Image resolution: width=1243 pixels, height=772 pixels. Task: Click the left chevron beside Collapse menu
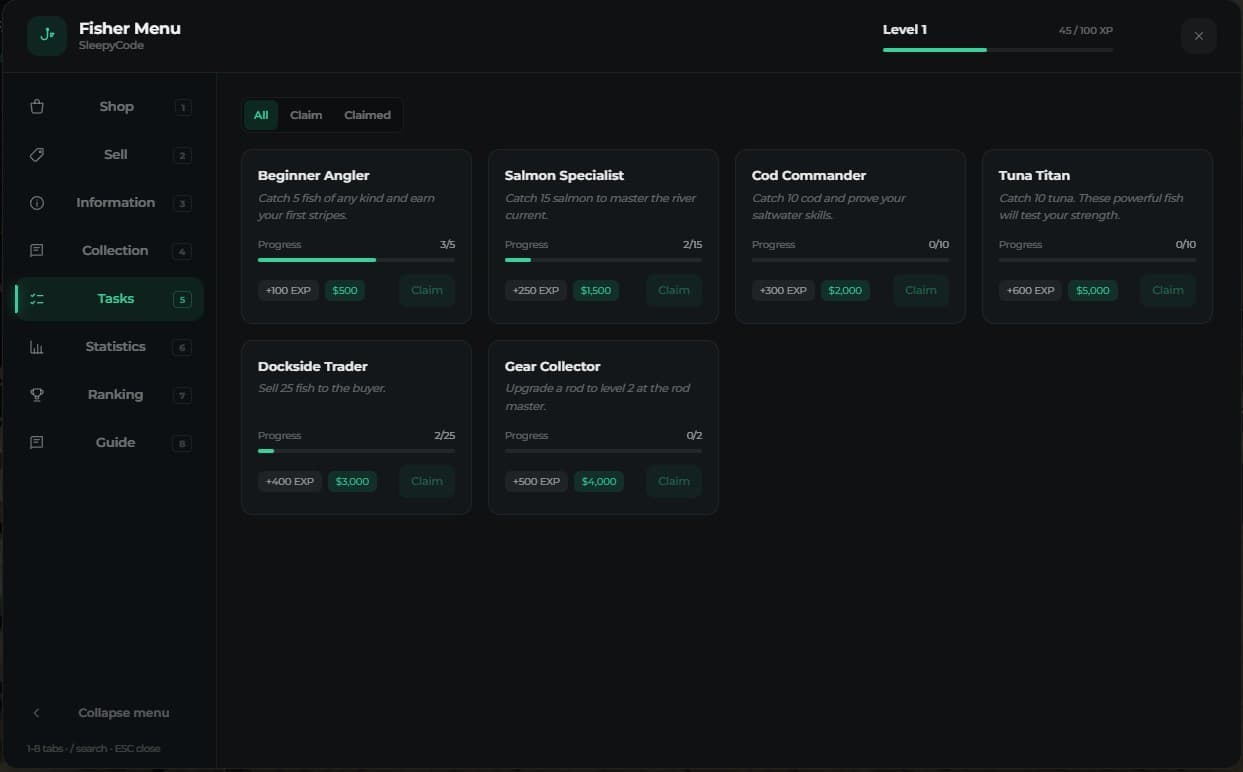[x=37, y=713]
